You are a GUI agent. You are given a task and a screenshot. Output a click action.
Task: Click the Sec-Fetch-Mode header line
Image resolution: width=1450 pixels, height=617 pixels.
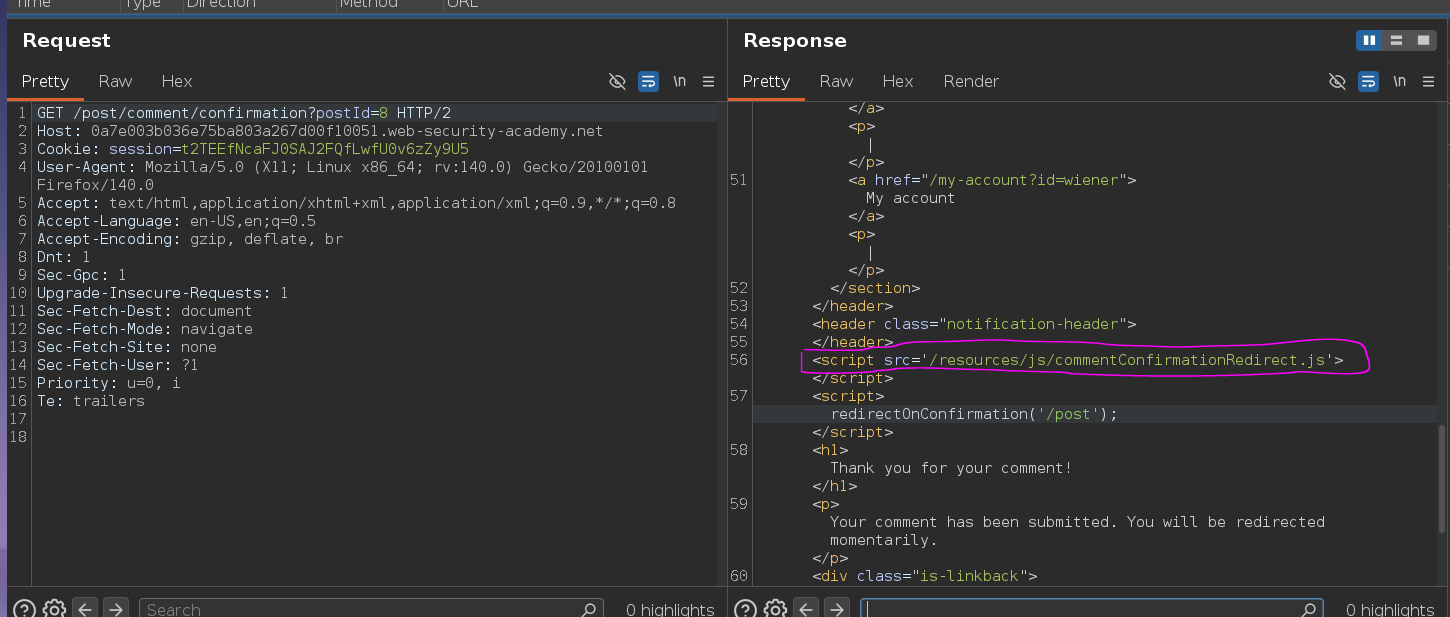pyautogui.click(x=144, y=329)
